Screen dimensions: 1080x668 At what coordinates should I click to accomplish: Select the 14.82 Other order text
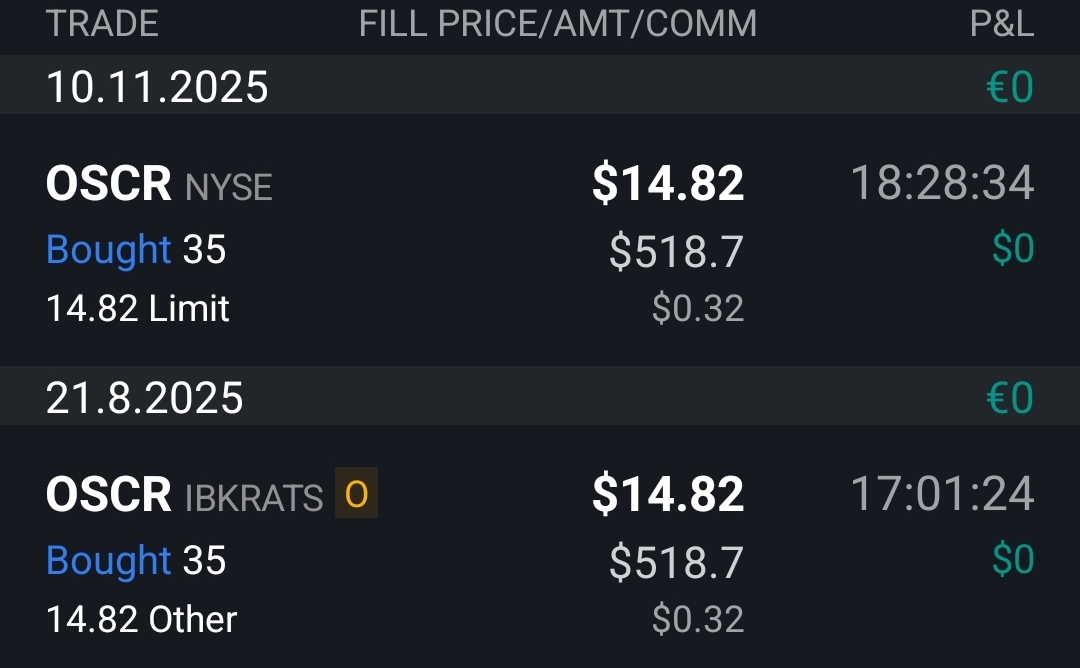coord(141,620)
